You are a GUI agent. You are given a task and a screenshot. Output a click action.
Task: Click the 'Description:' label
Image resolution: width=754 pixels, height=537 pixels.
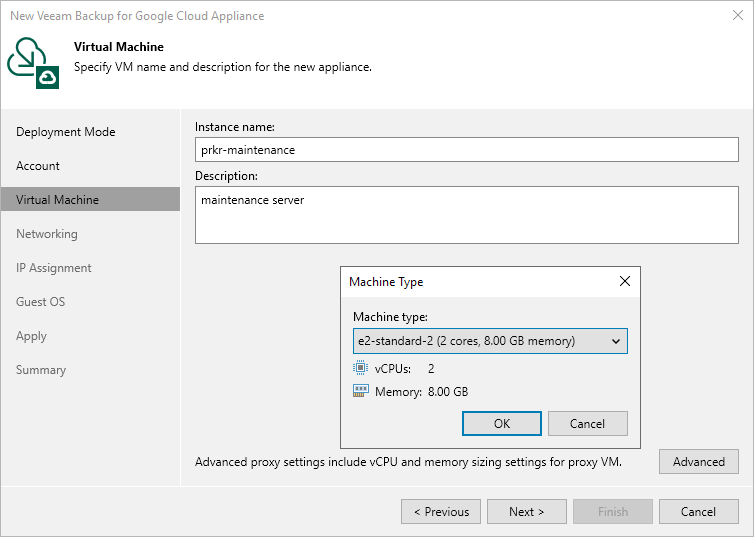(x=226, y=176)
